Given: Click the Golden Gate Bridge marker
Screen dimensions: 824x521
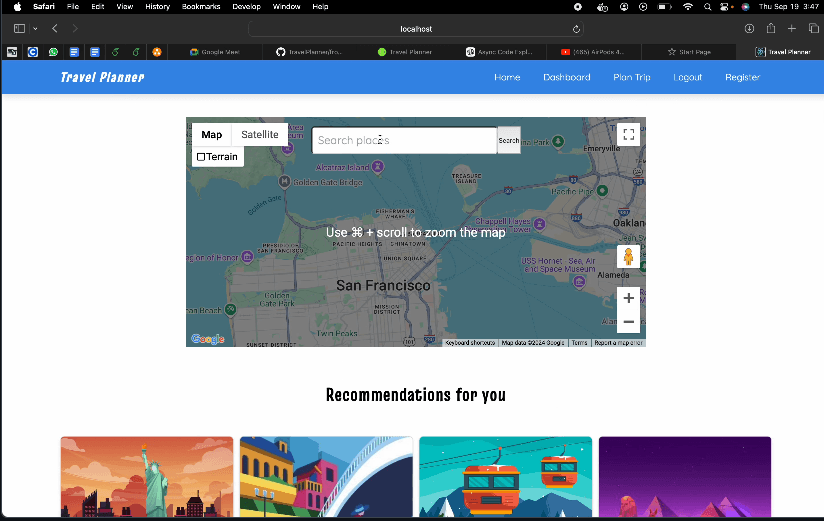Looking at the screenshot, I should 284,182.
